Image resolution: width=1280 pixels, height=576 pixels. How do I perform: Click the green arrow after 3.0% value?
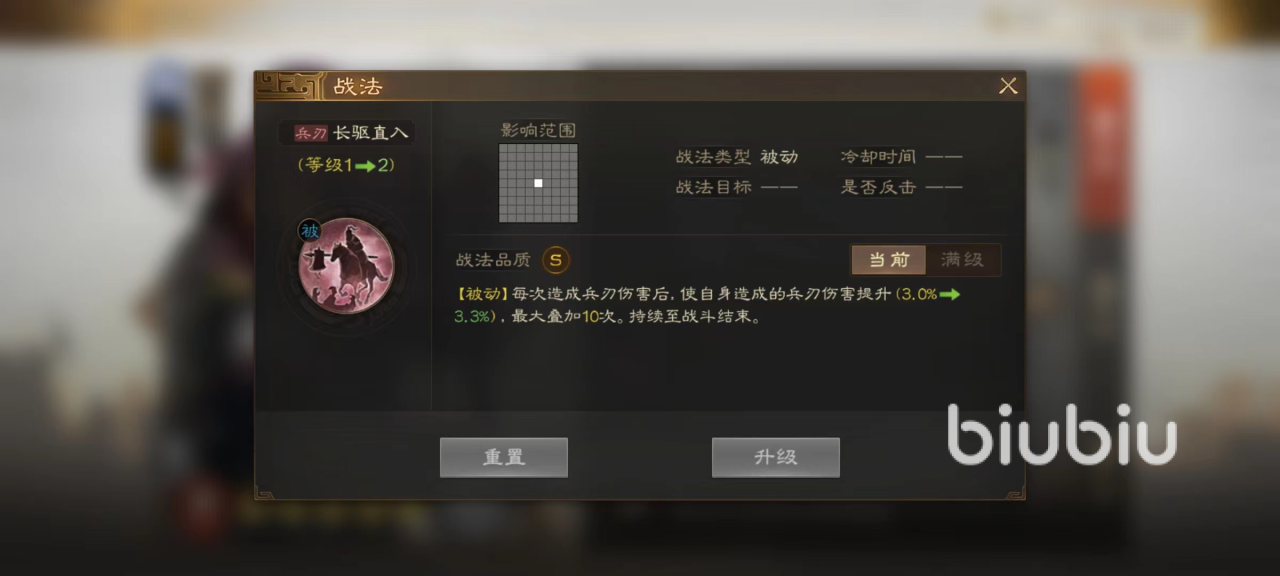[x=949, y=295]
